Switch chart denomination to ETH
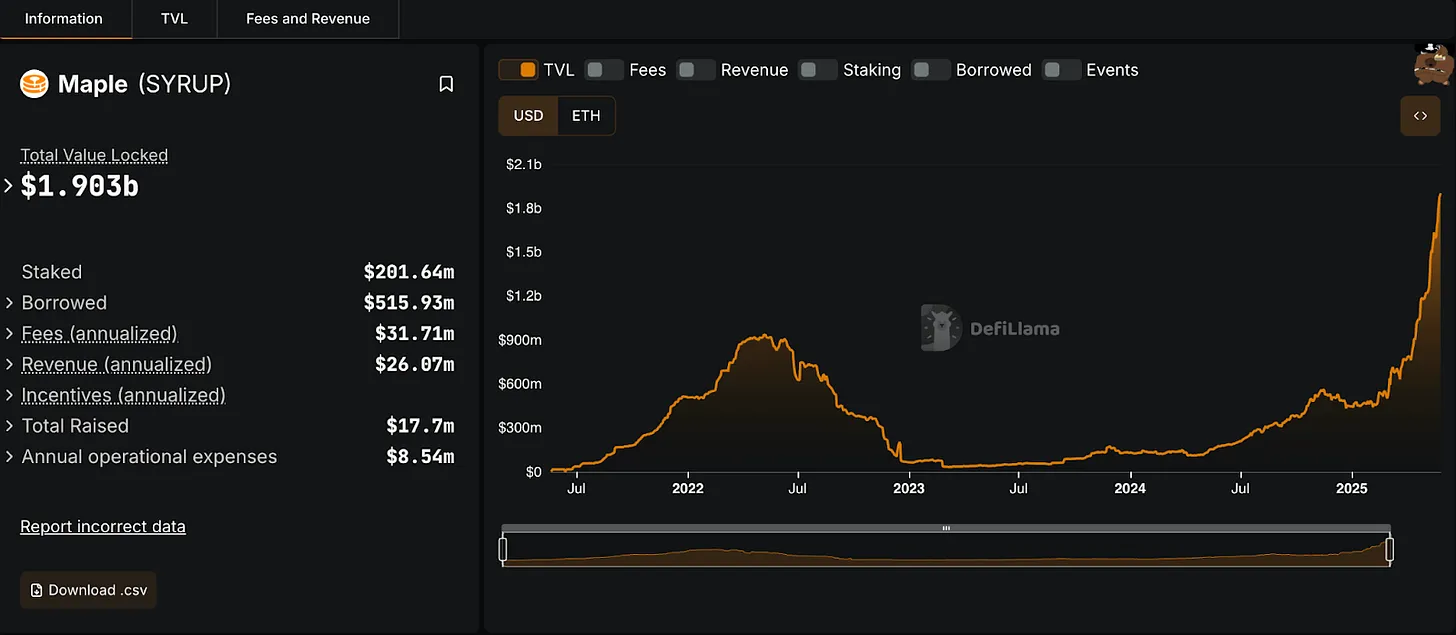This screenshot has height=635, width=1456. point(586,116)
